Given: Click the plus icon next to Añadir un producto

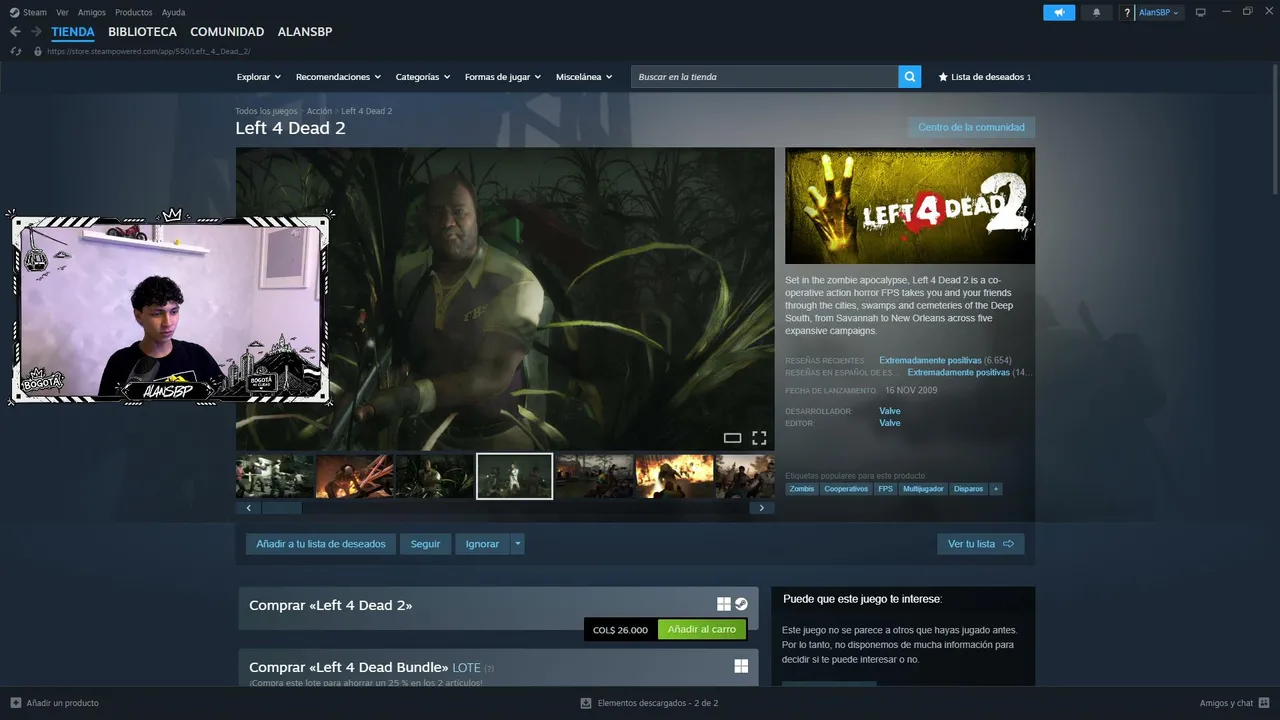Looking at the screenshot, I should click(15, 703).
